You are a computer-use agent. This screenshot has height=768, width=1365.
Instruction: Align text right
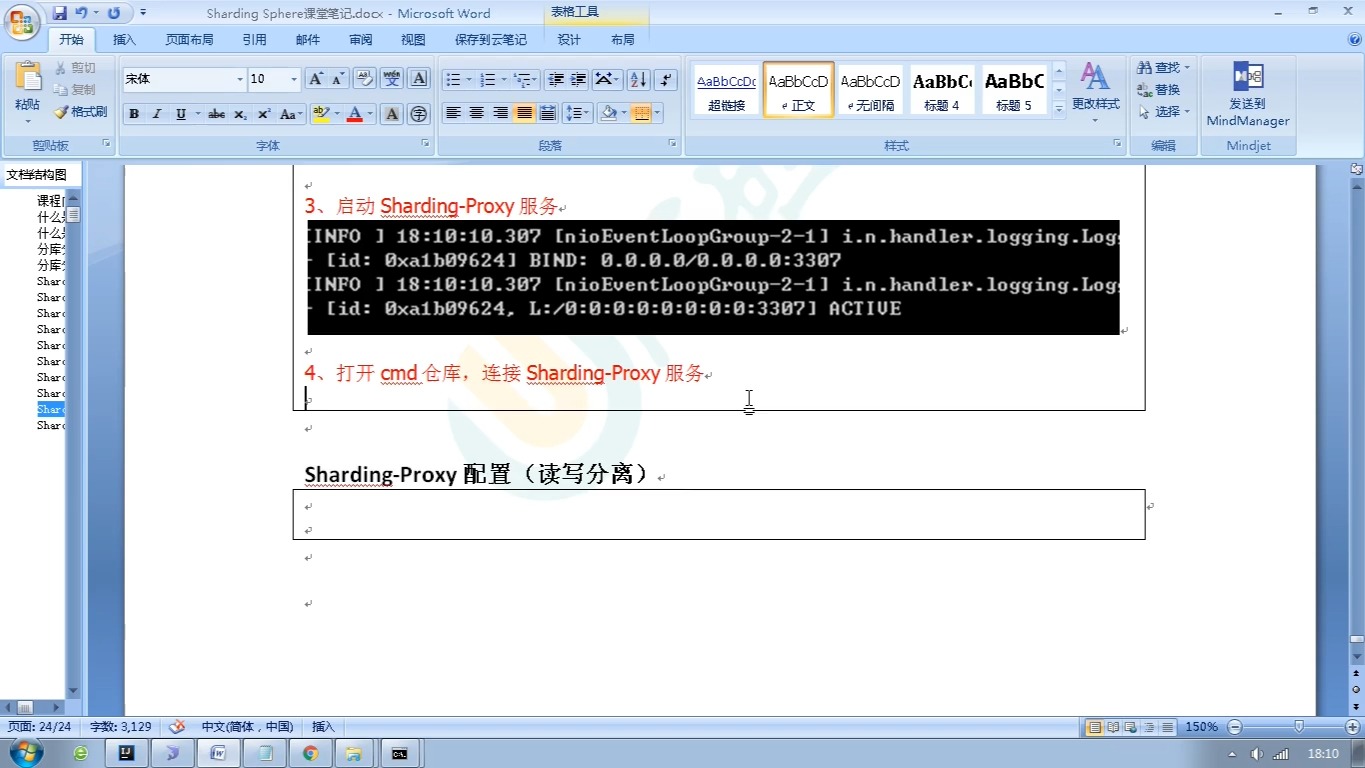[500, 113]
